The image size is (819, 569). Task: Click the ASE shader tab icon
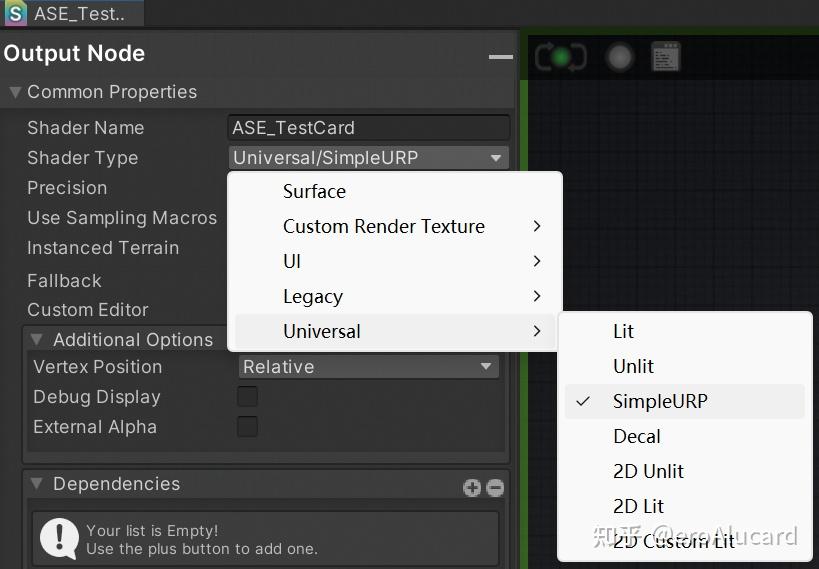click(15, 14)
